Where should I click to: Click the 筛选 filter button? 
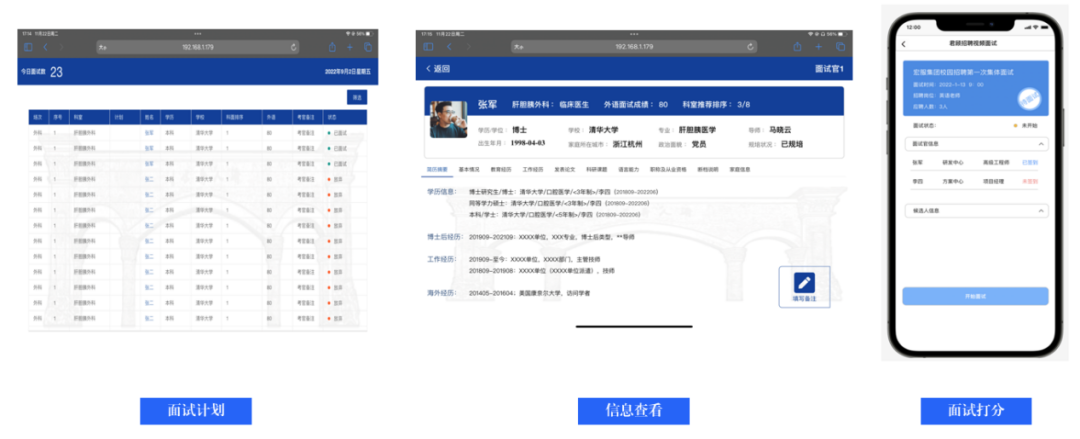[357, 97]
